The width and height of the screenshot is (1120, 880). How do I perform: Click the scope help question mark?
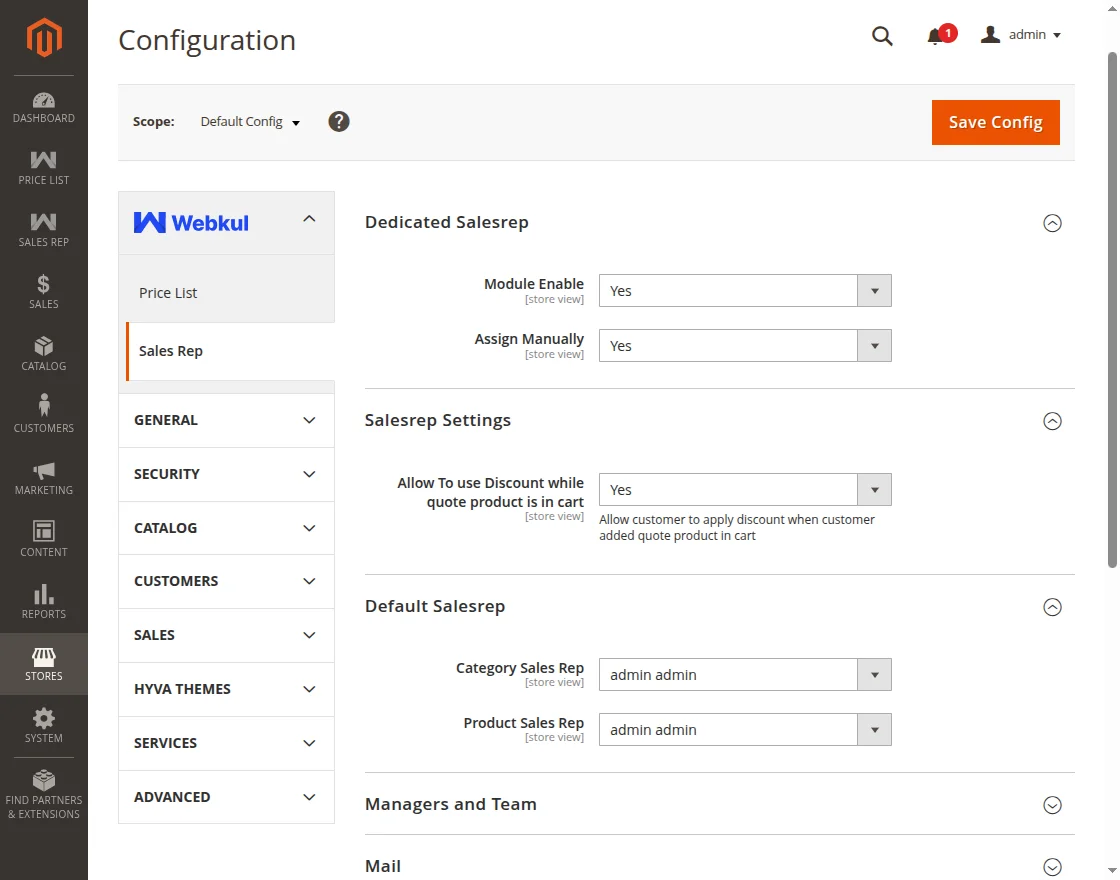(339, 122)
